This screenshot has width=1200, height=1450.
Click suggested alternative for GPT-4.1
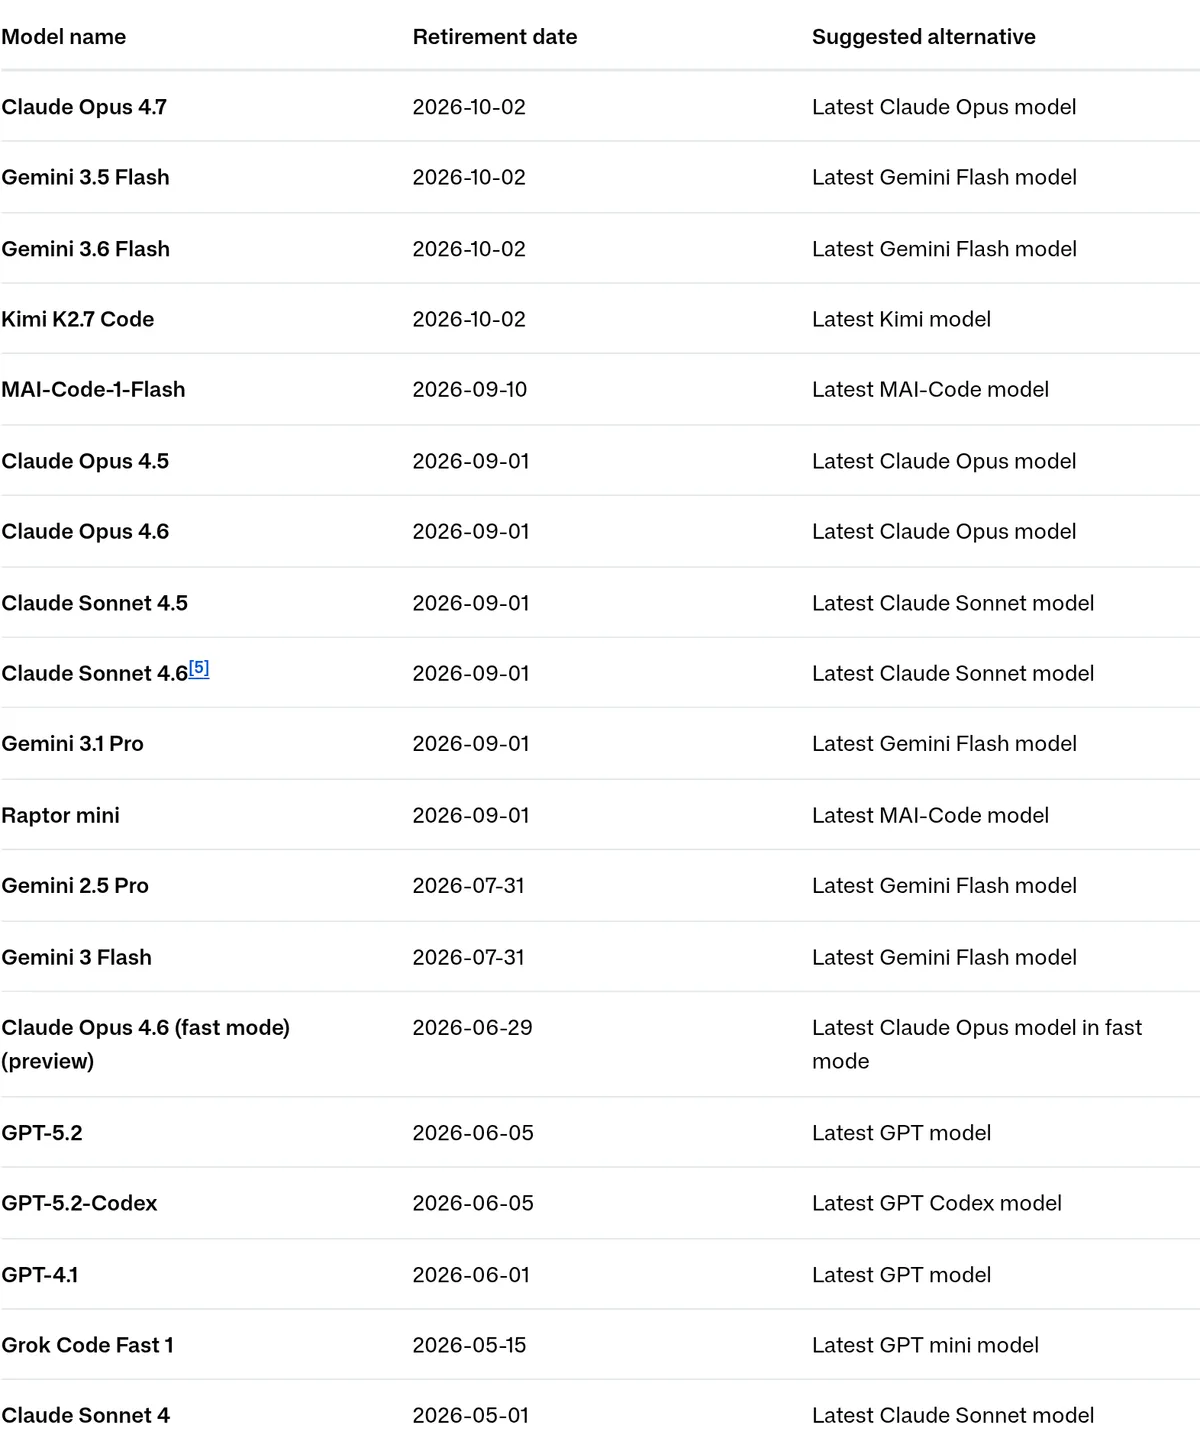[x=902, y=1275]
